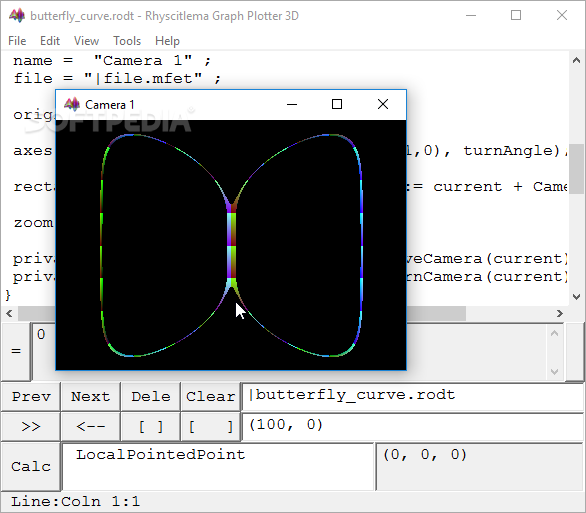Click the 'file = "|file.mfet"' code line

(x=117, y=78)
